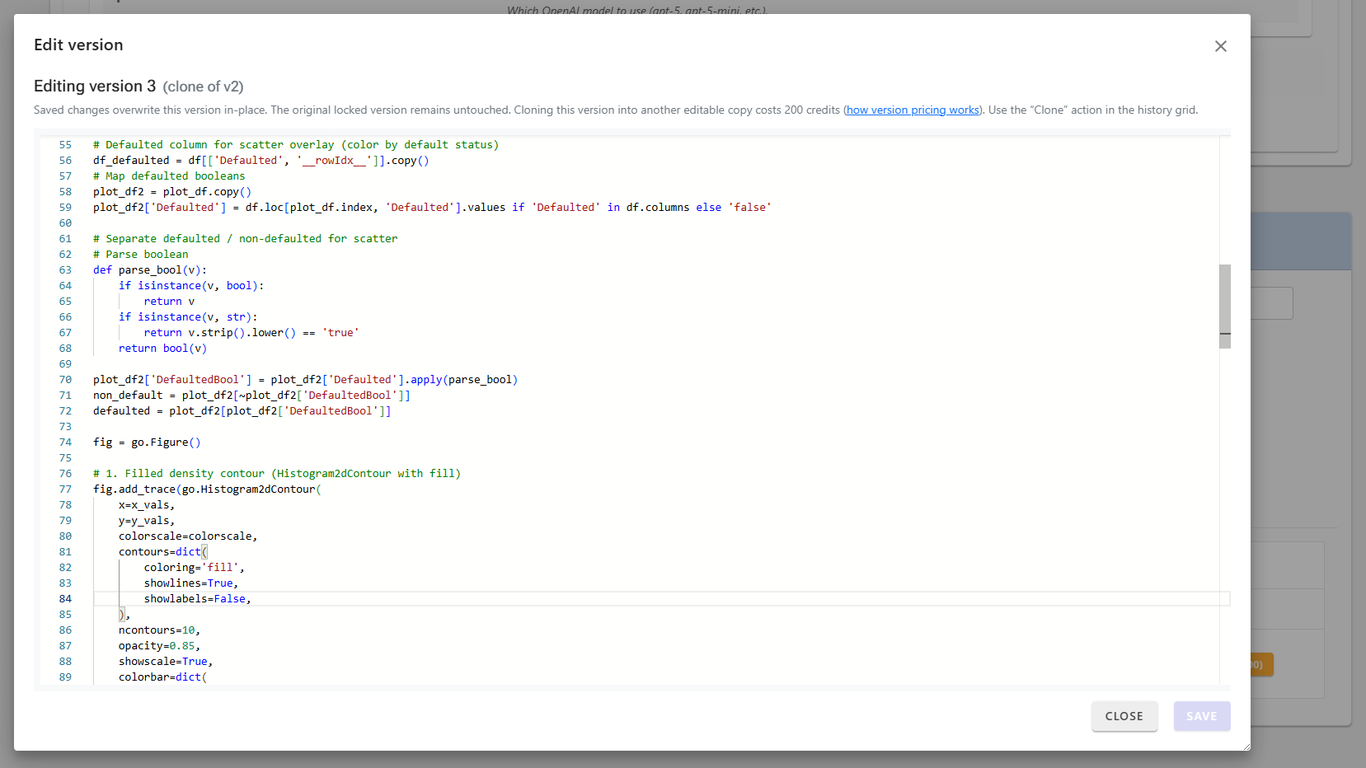Click the '# Parse boolean' comment
The image size is (1366, 768).
click(x=141, y=254)
